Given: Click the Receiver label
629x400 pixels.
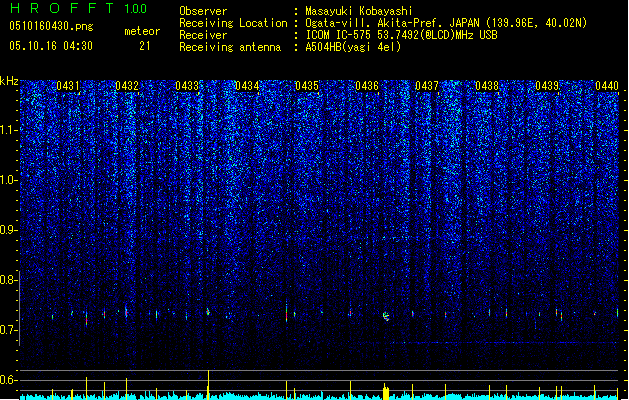Looking at the screenshot, I should [x=203, y=35].
